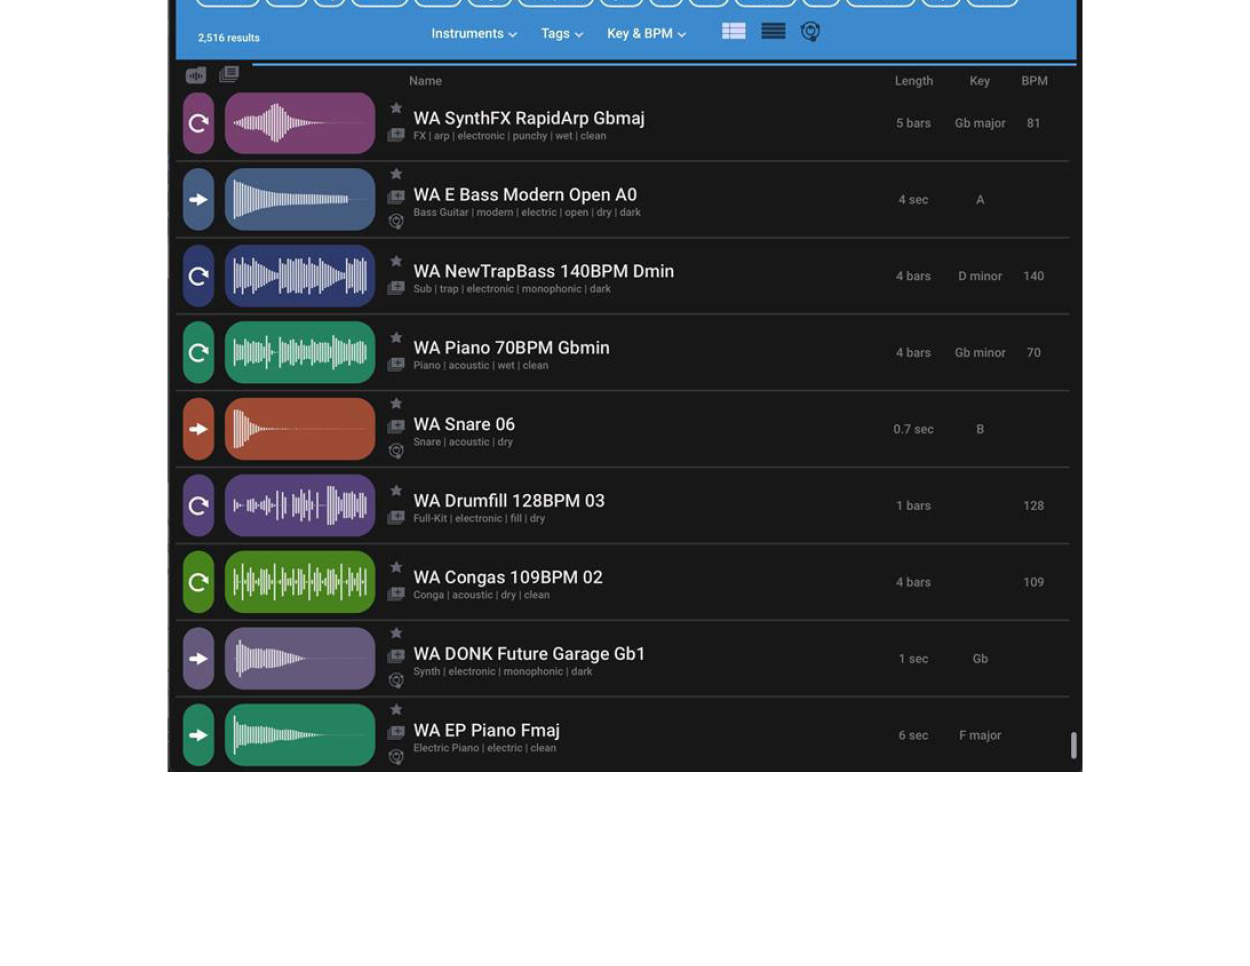Toggle favorite star on WA Piano 70BPM Gbmin

(396, 338)
